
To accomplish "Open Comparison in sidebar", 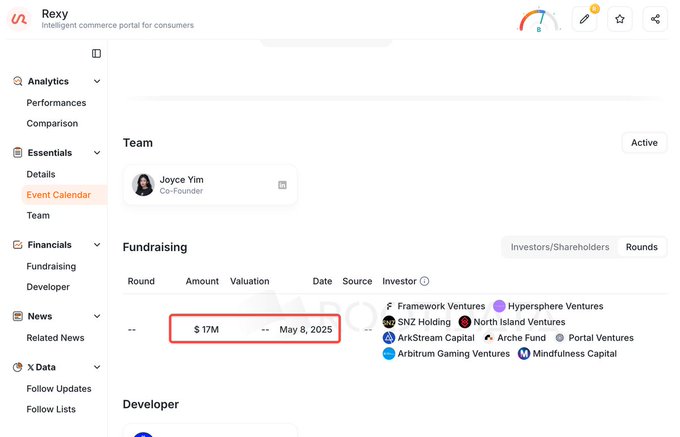I will (x=52, y=124).
